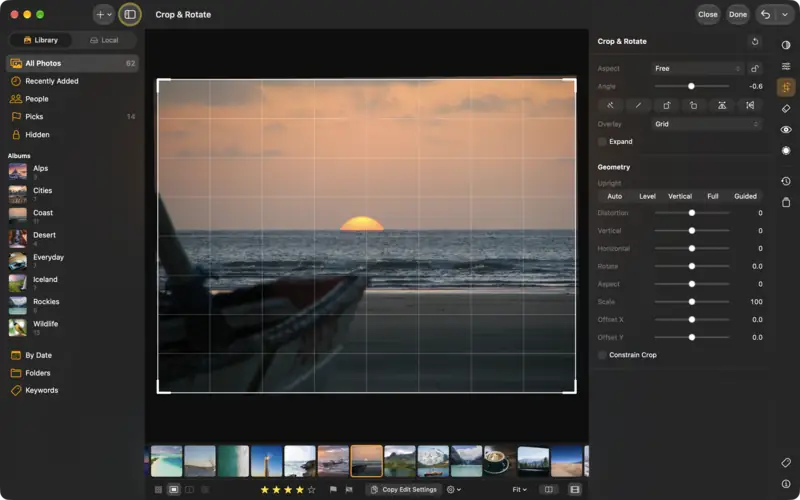Select Level upright mode

click(x=647, y=196)
